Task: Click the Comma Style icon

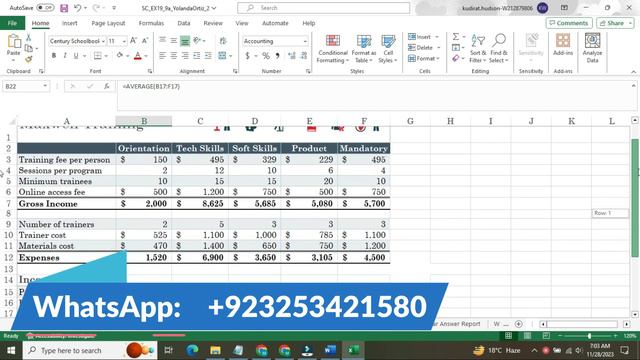Action: coord(278,56)
